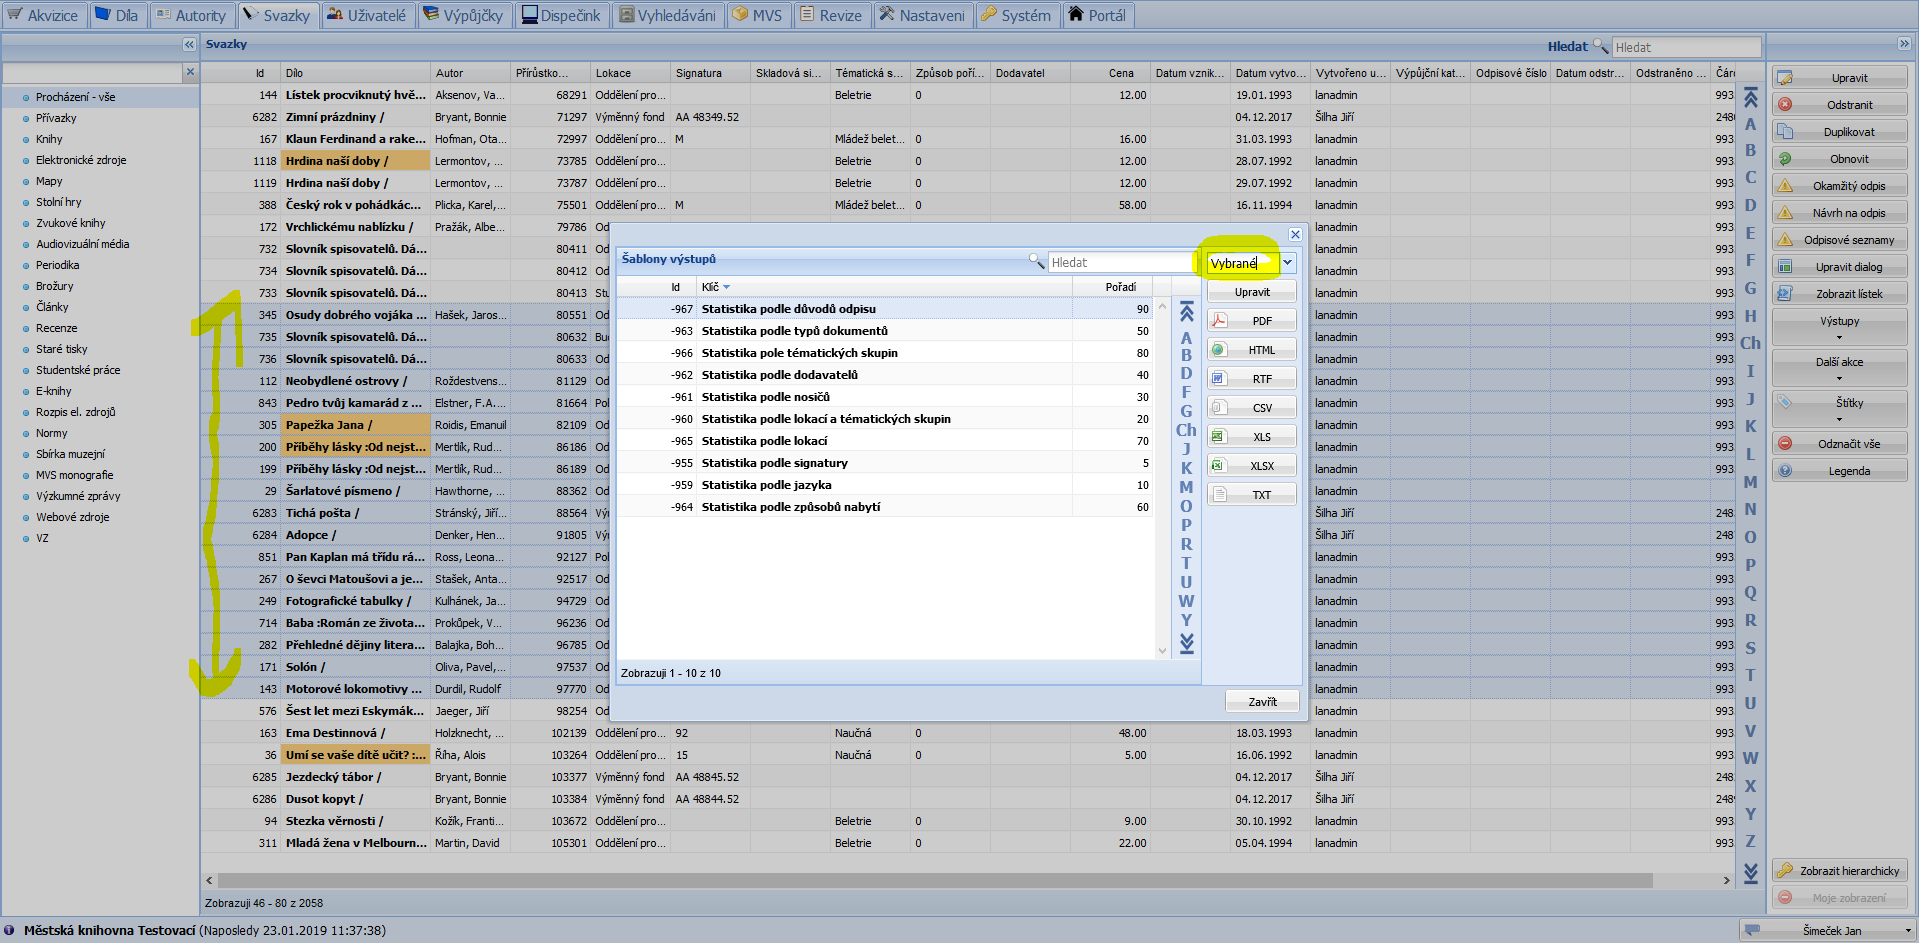Image resolution: width=1919 pixels, height=943 pixels.
Task: Open the Legenda help button
Action: [x=1840, y=471]
